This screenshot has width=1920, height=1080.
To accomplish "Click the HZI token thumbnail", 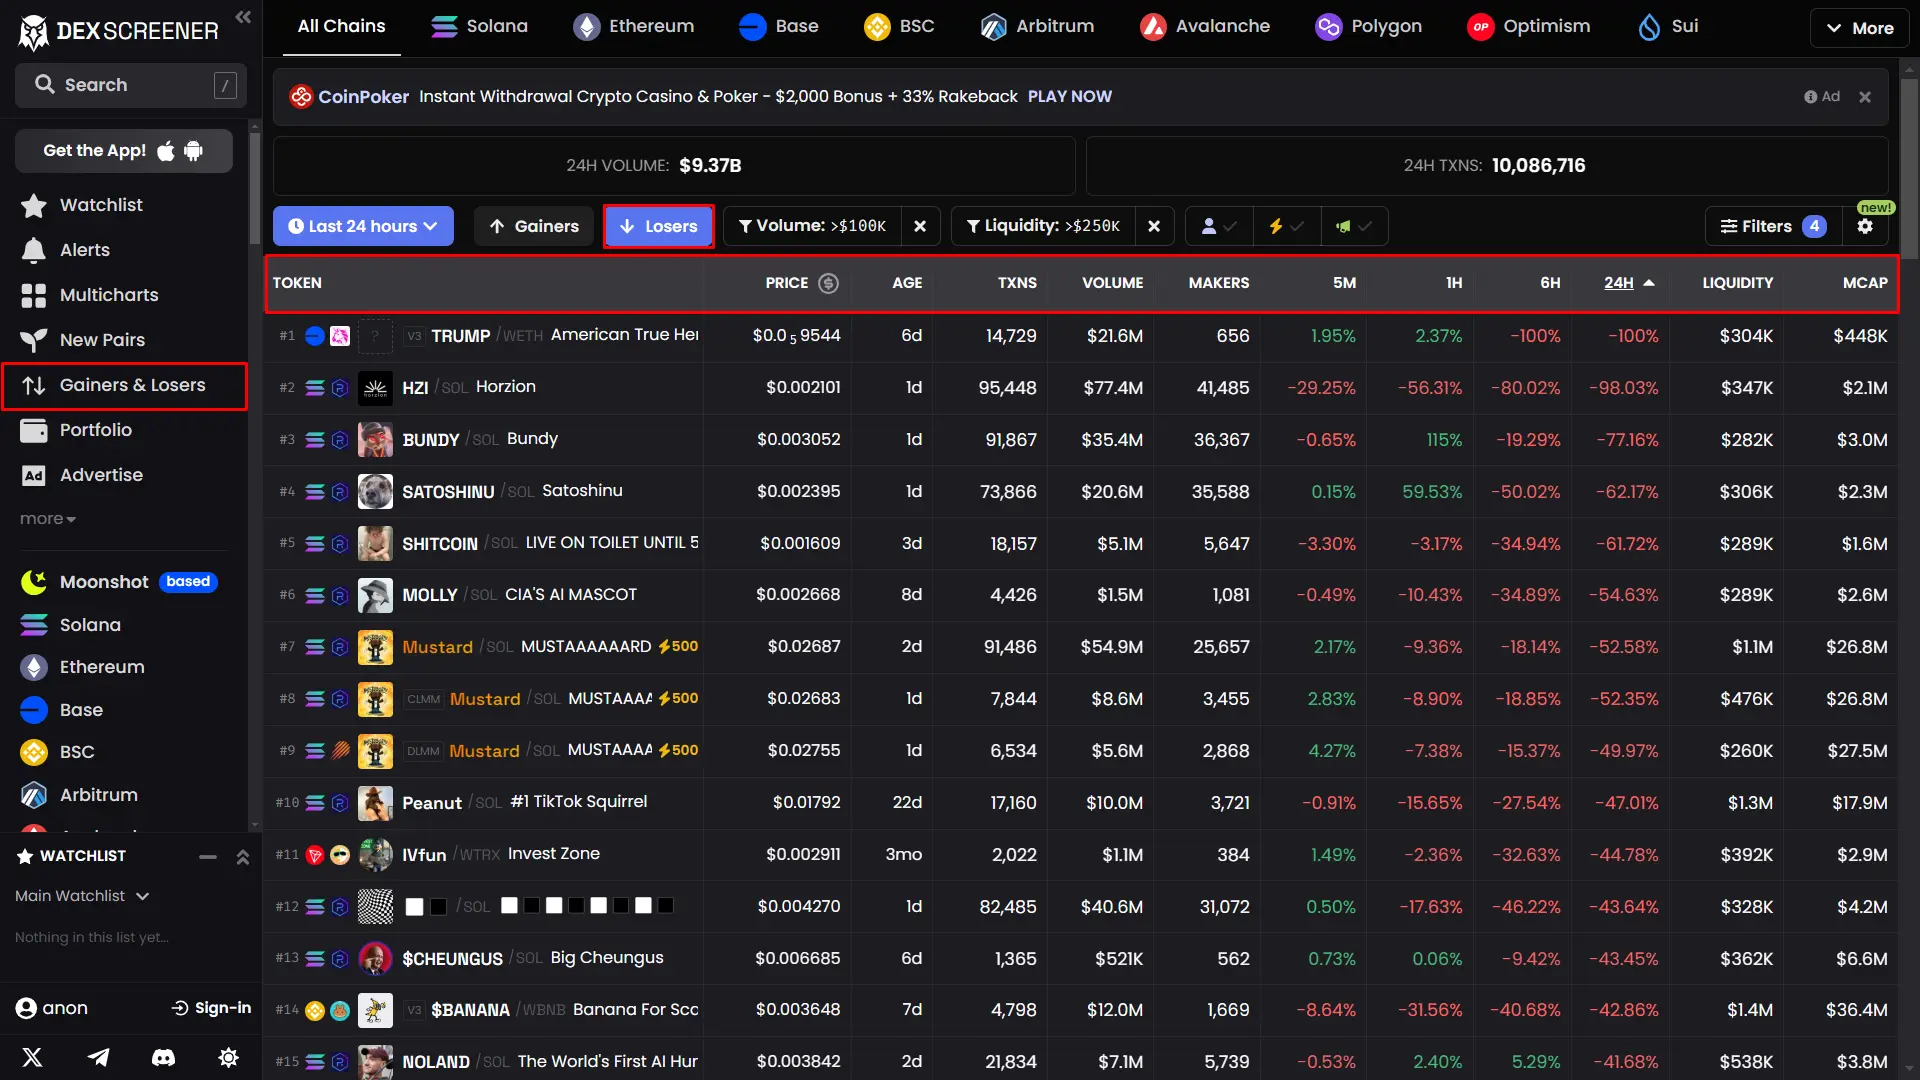I will (375, 388).
